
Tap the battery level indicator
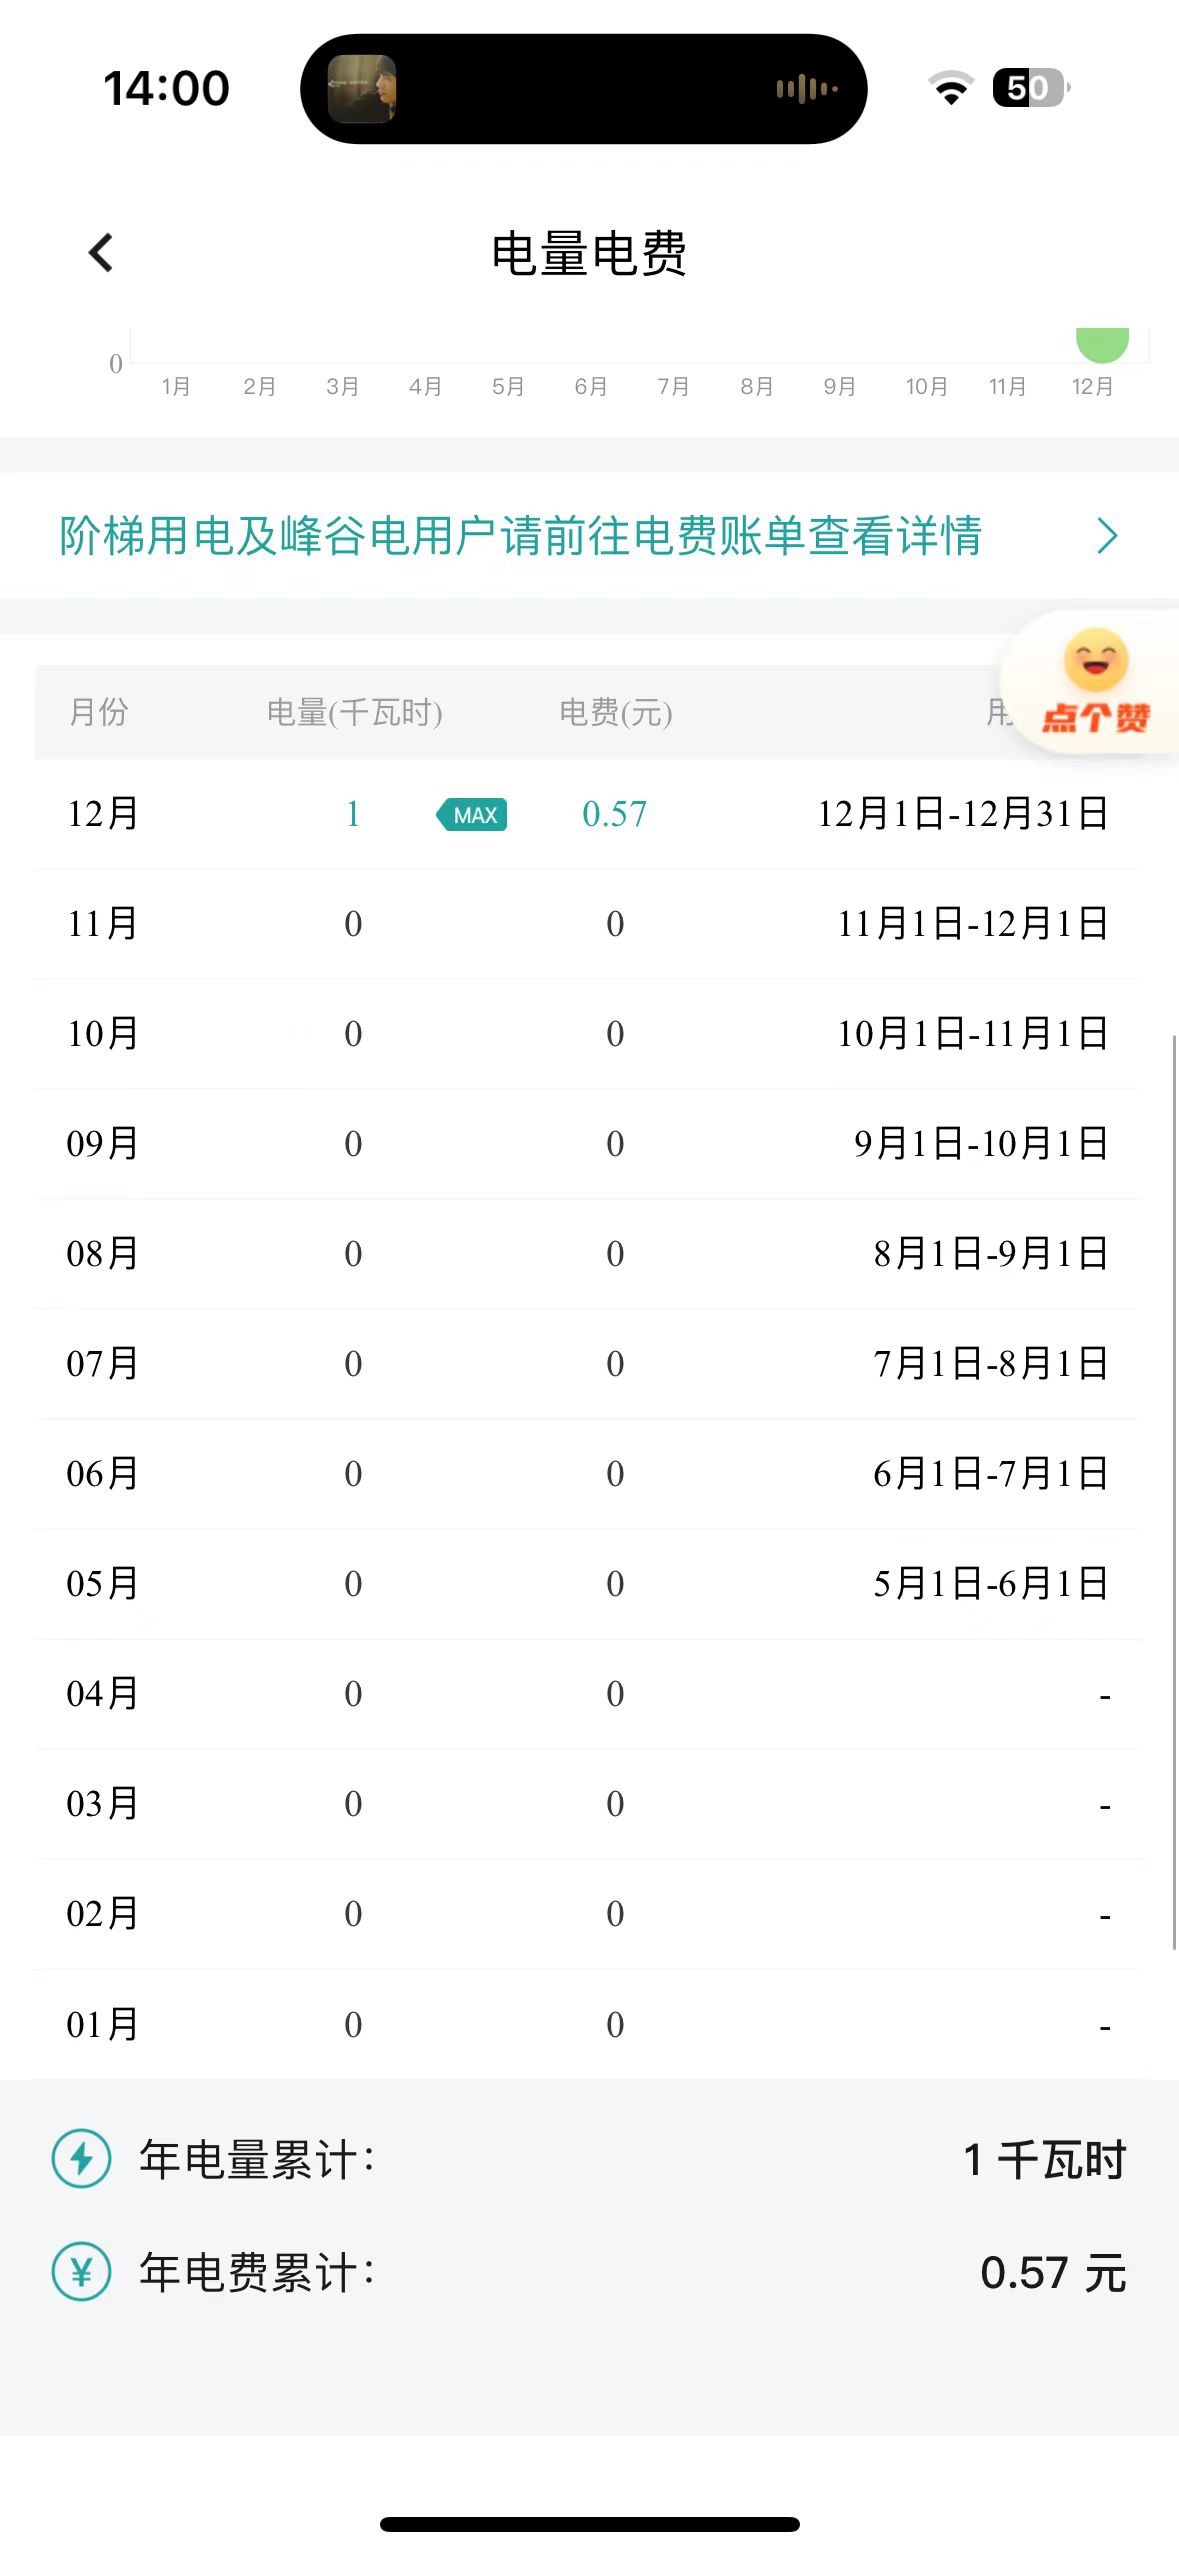(1030, 88)
